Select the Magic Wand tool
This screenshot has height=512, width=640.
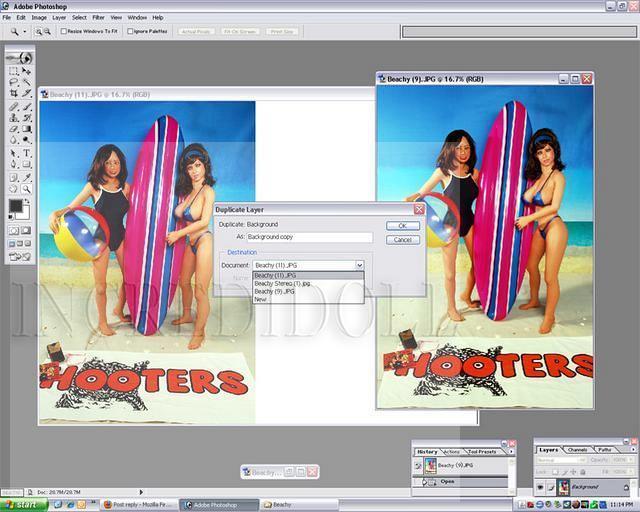(x=27, y=82)
